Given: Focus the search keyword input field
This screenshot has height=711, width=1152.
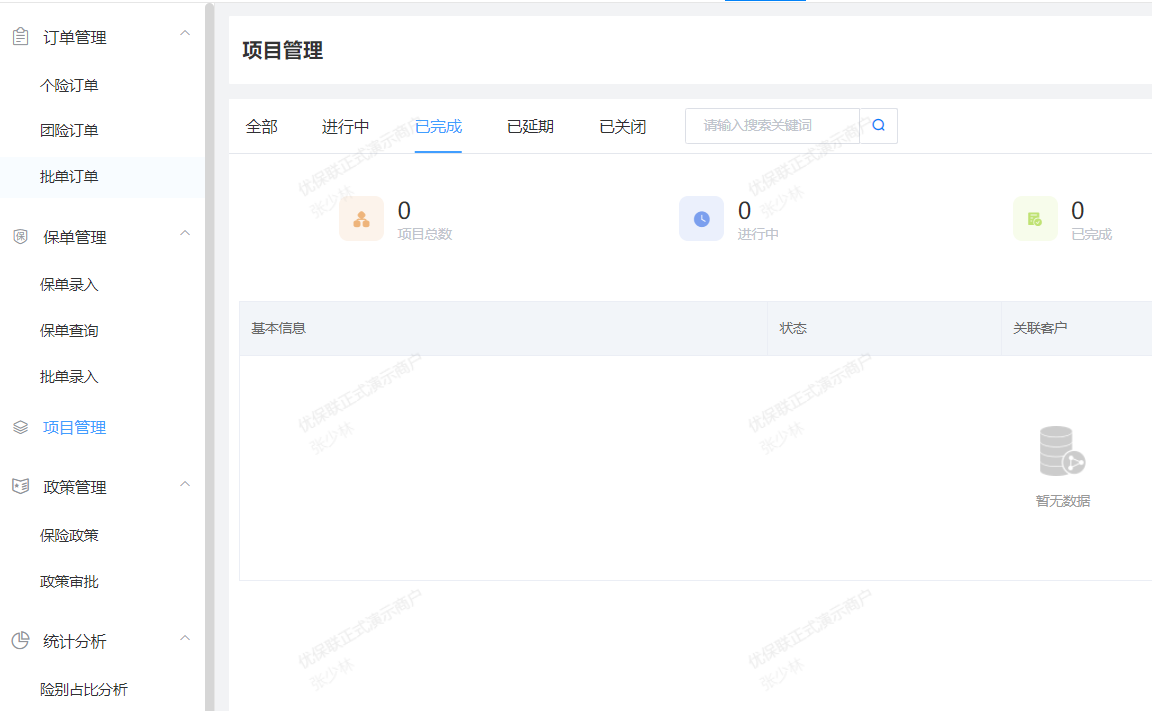Looking at the screenshot, I should [x=772, y=126].
